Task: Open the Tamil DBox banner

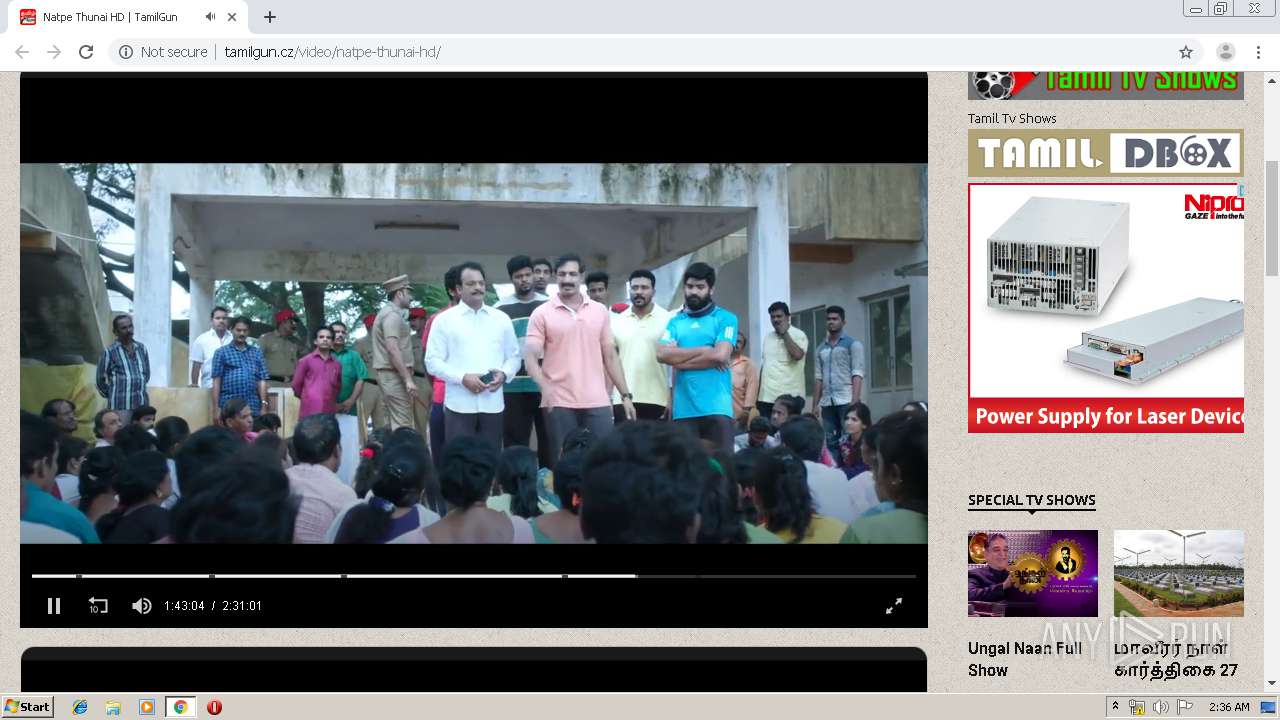Action: tap(1106, 153)
